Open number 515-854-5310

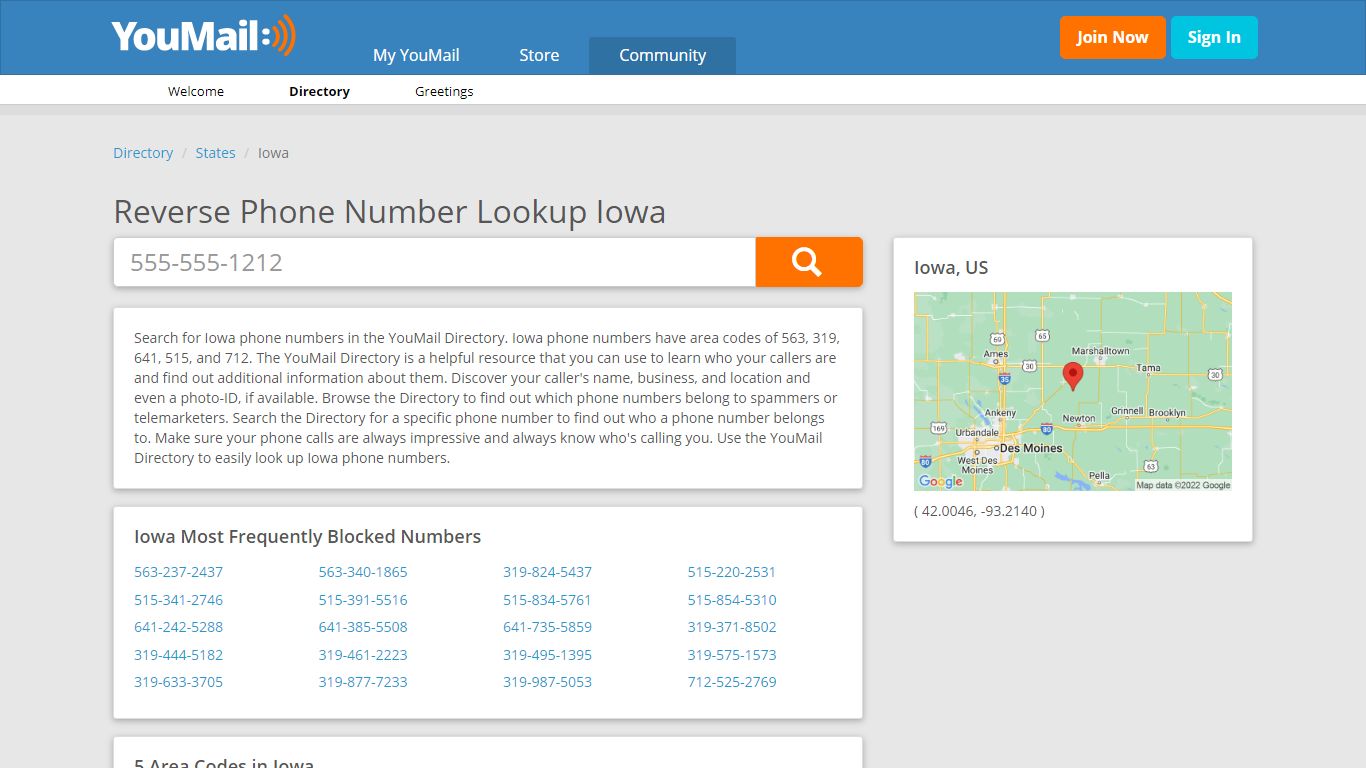pos(731,600)
